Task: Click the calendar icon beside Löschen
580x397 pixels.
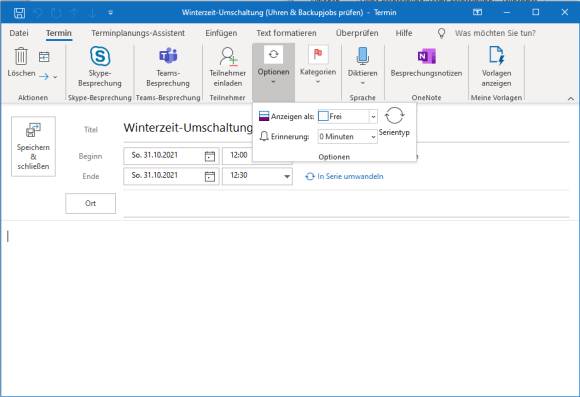Action: coord(44,57)
